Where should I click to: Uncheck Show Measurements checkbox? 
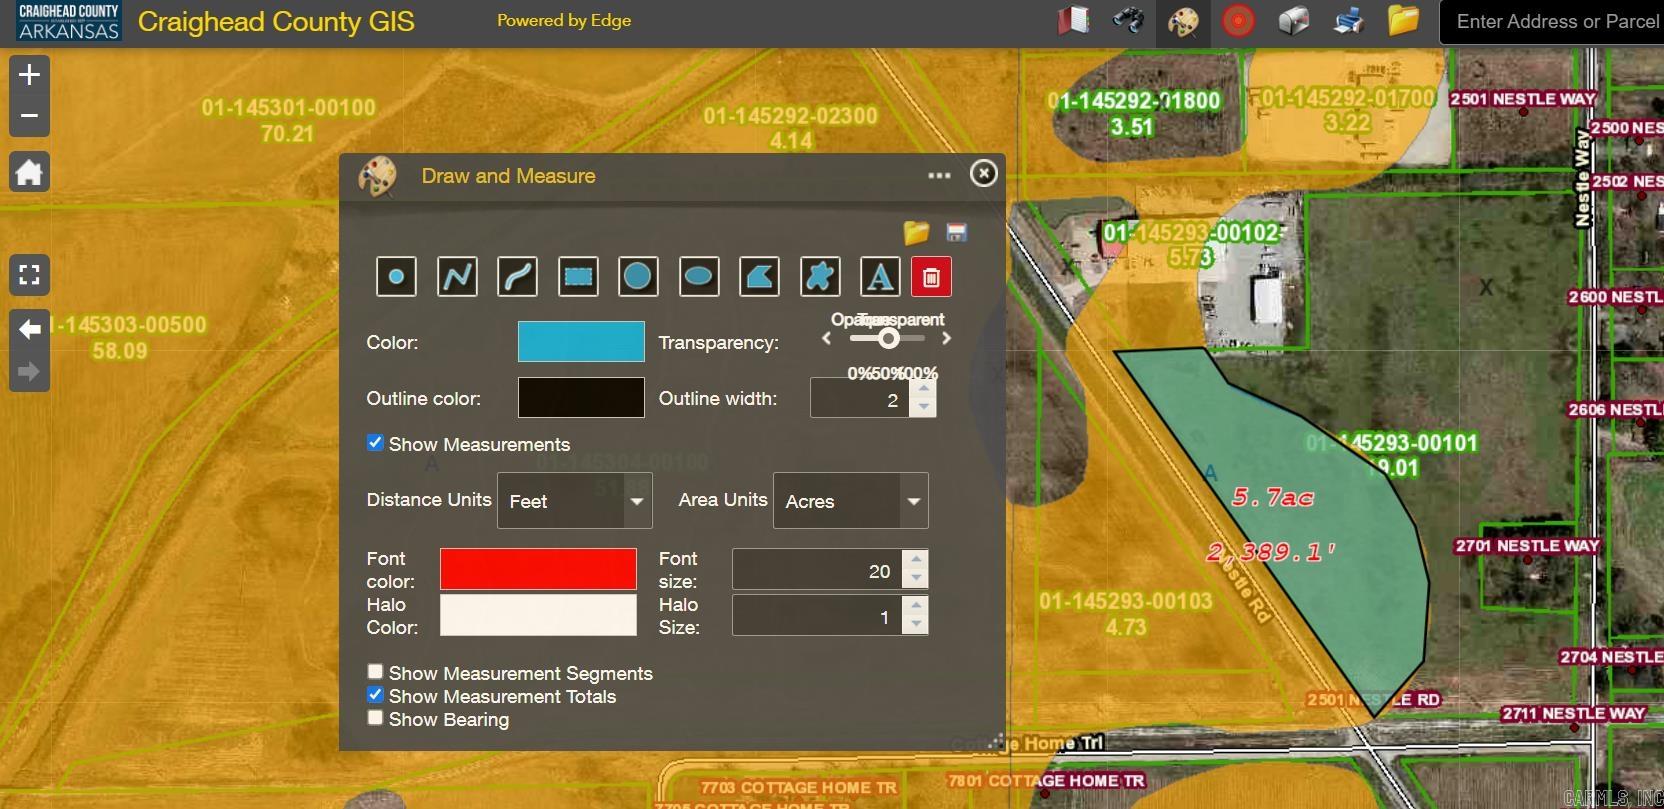[x=375, y=443]
